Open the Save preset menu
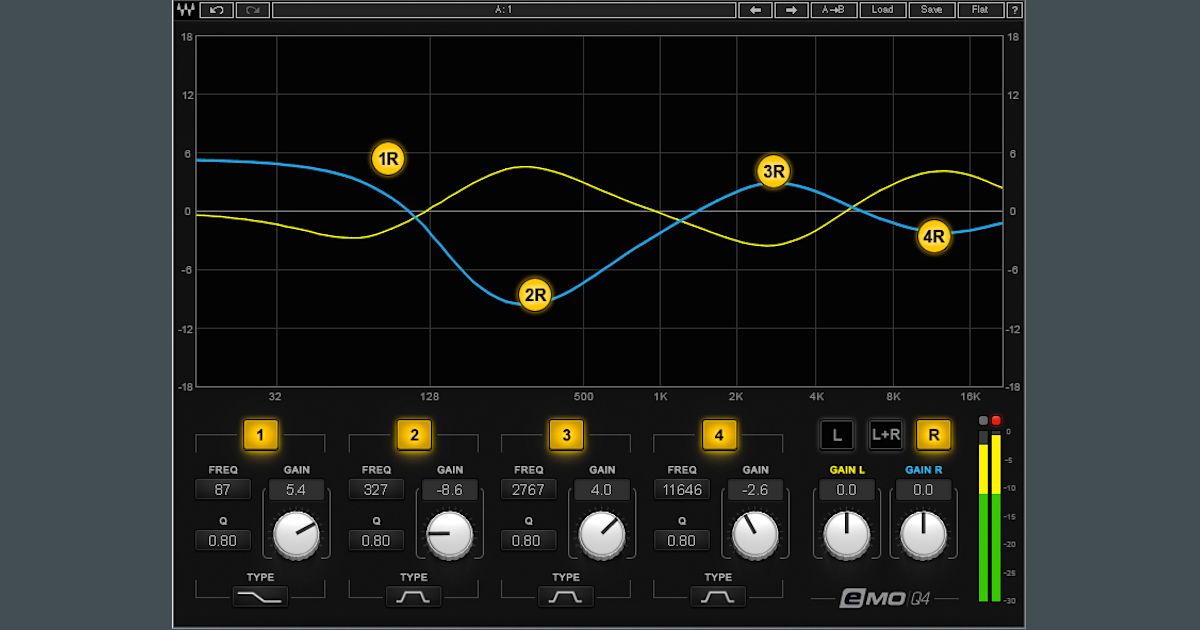 tap(932, 10)
